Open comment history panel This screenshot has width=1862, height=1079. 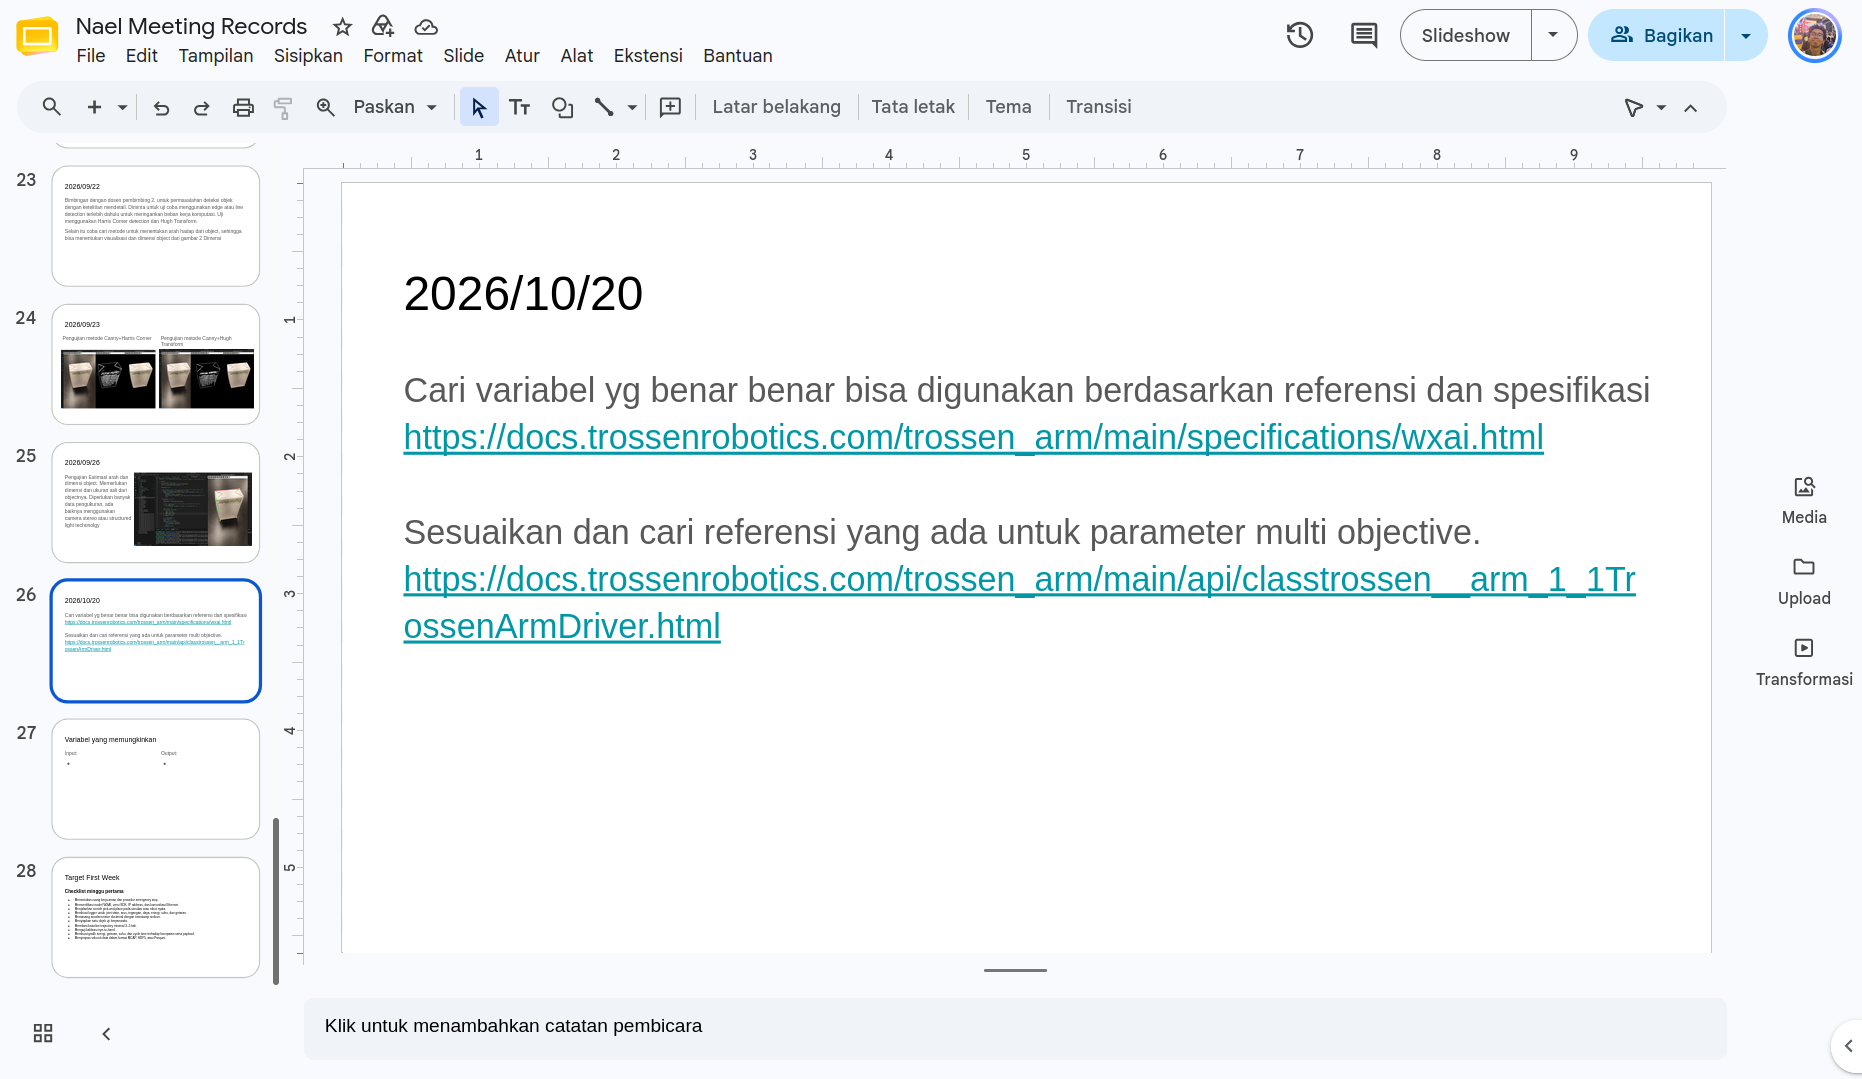point(1364,35)
